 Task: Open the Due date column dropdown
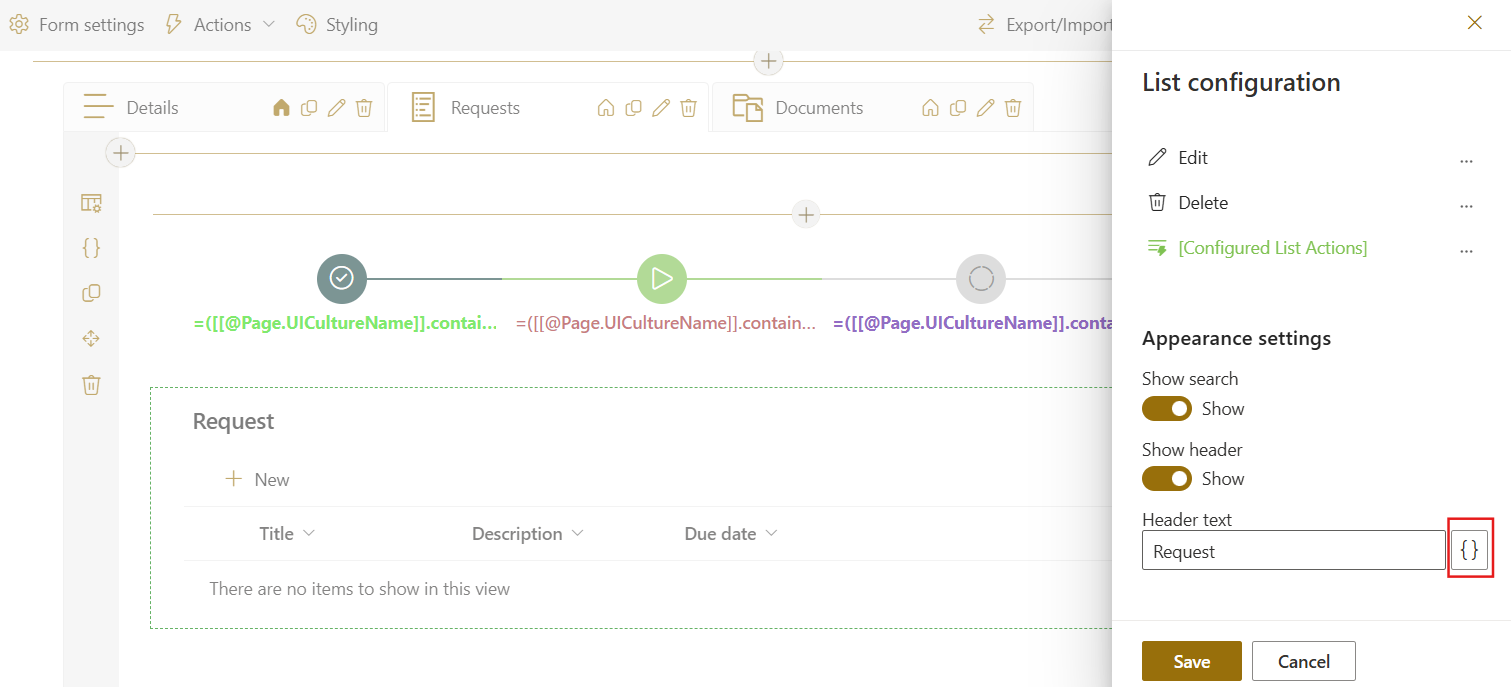770,534
